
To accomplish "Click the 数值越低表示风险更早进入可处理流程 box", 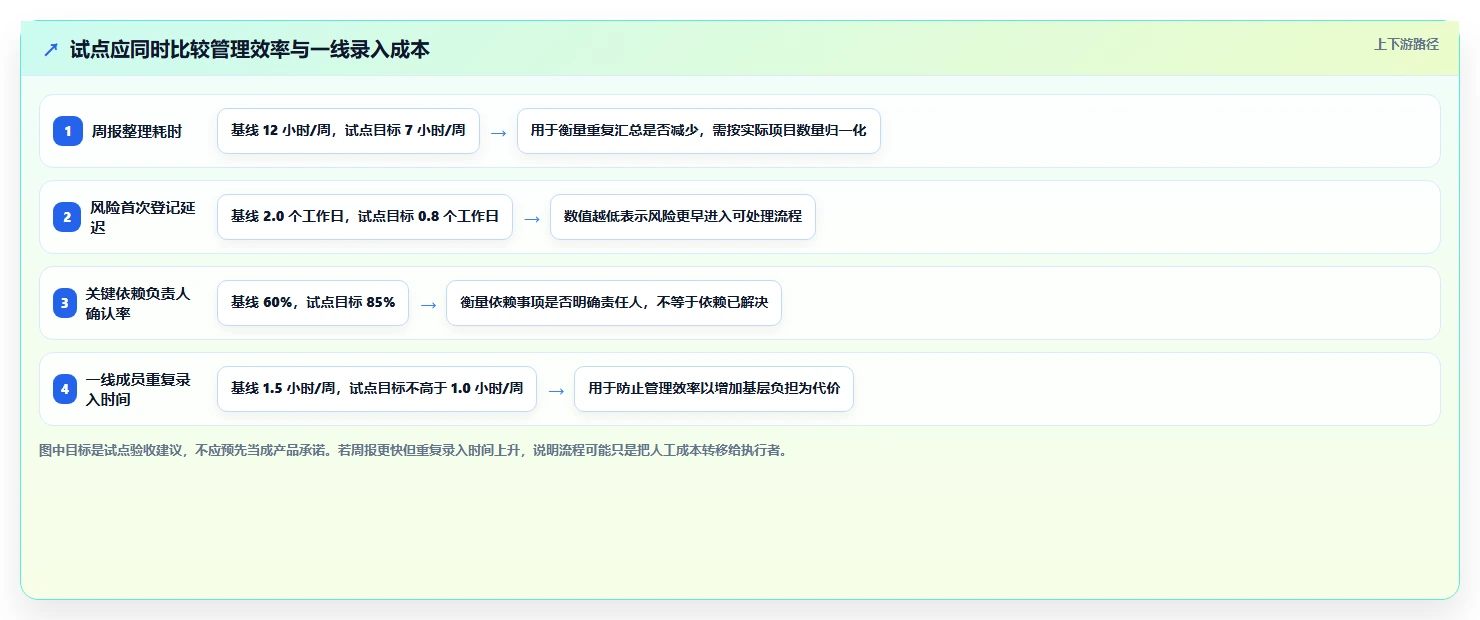I will (x=683, y=217).
